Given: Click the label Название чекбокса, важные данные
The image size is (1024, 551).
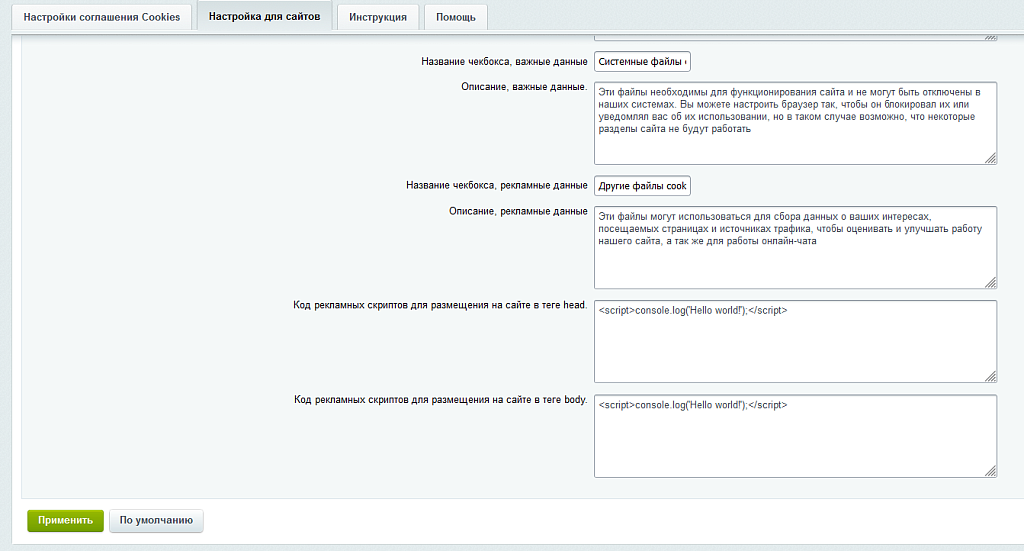Looking at the screenshot, I should [x=504, y=62].
